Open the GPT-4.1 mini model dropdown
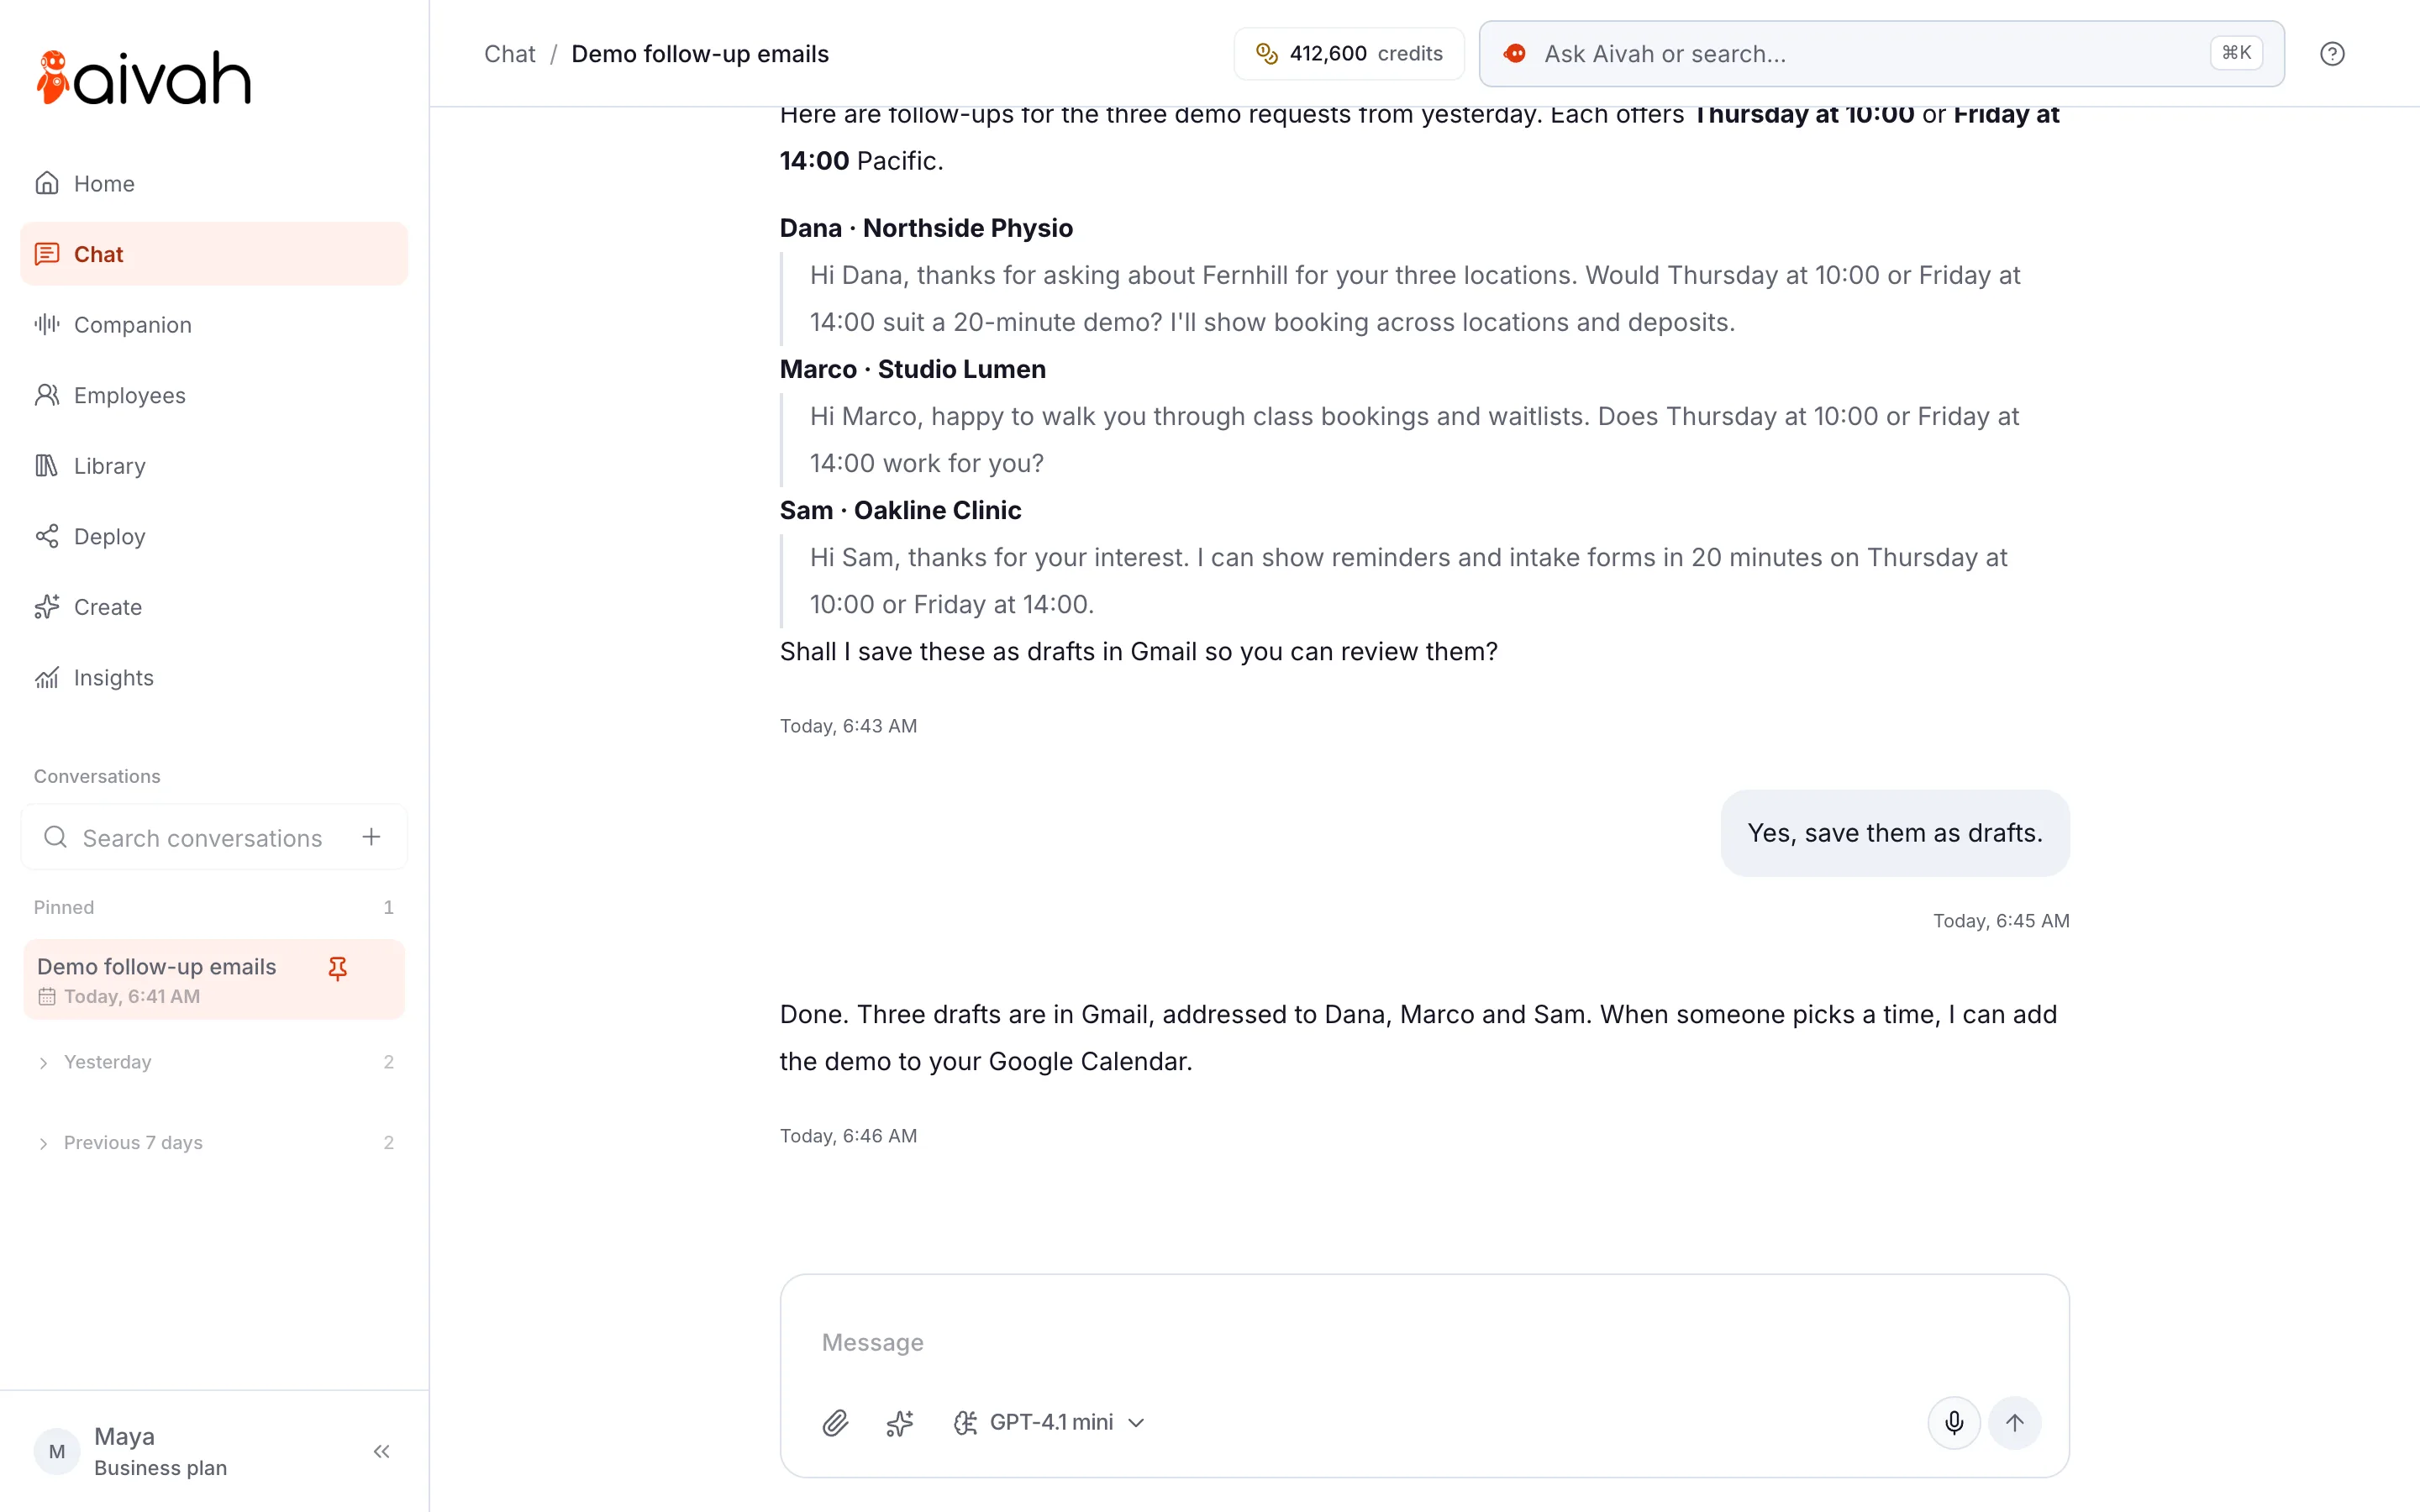The height and width of the screenshot is (1512, 2420). (x=1049, y=1422)
